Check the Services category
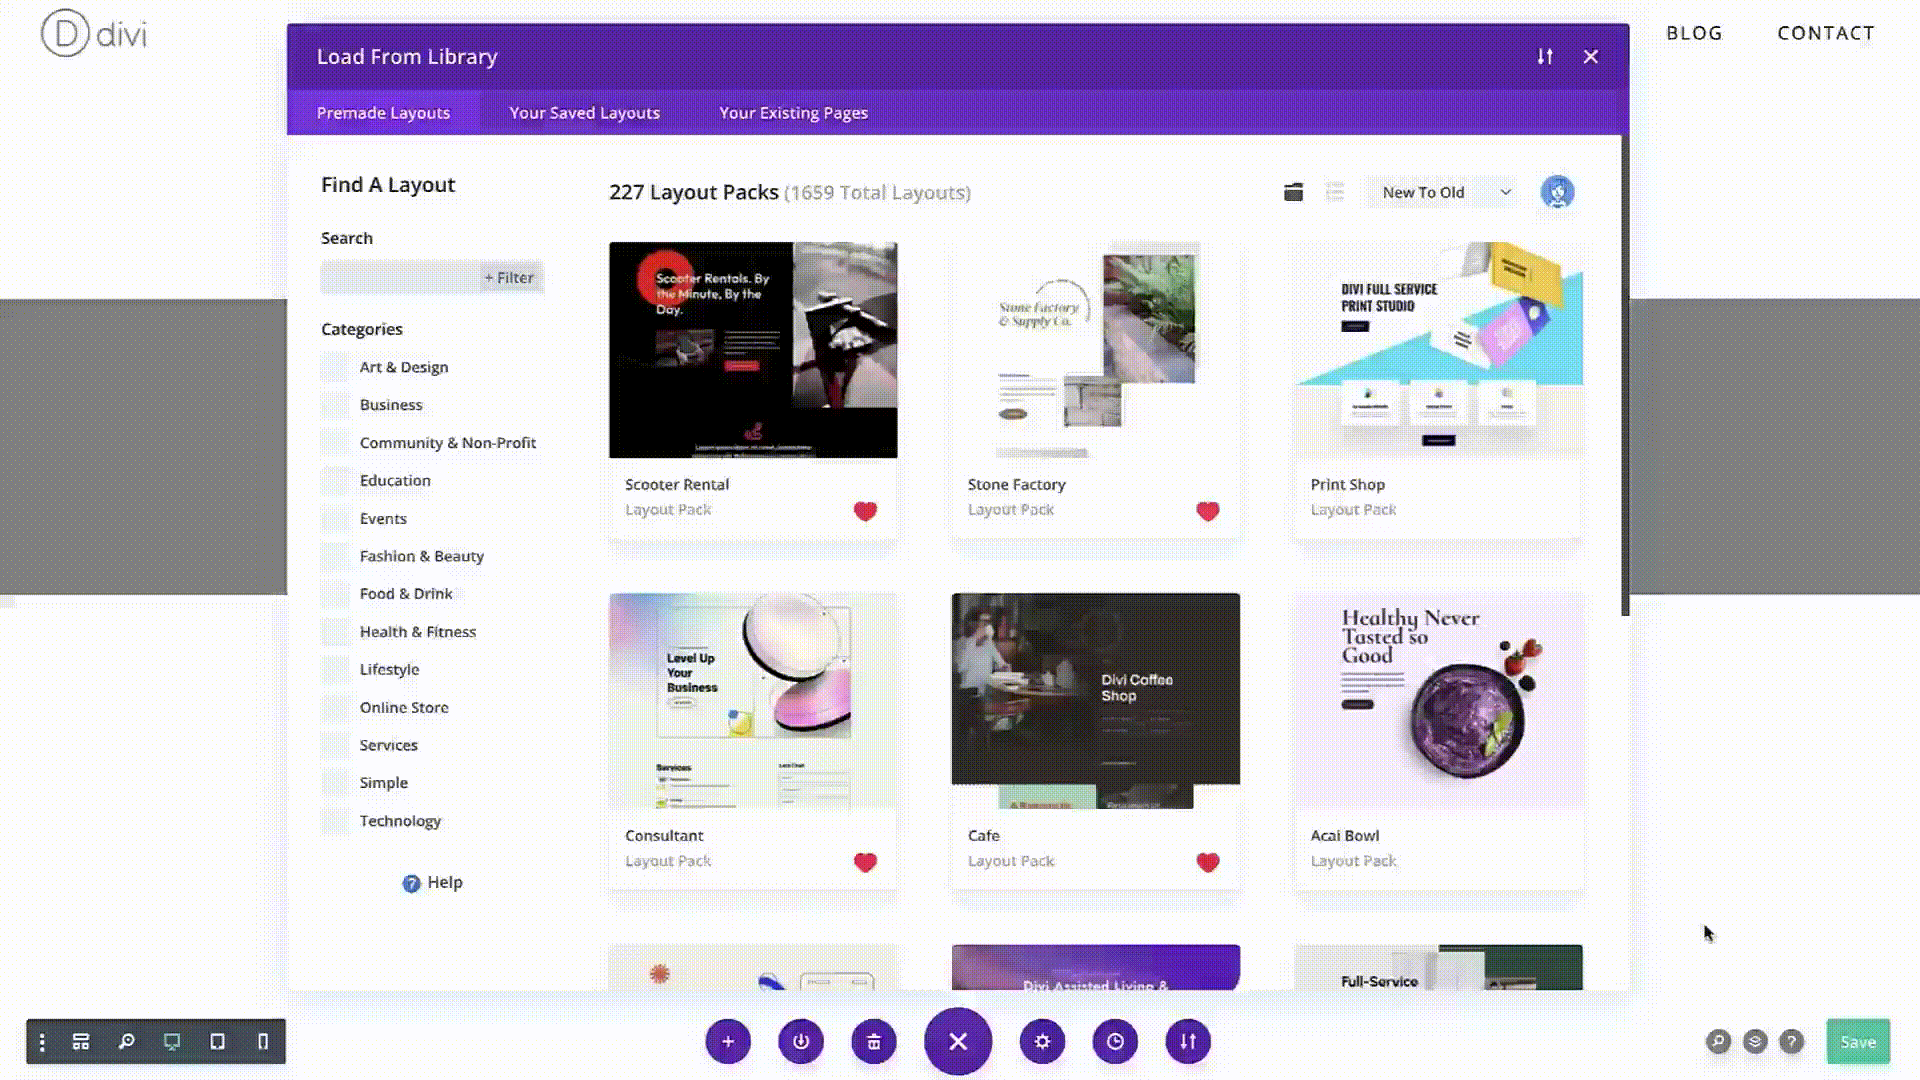1920x1080 pixels. tap(336, 745)
